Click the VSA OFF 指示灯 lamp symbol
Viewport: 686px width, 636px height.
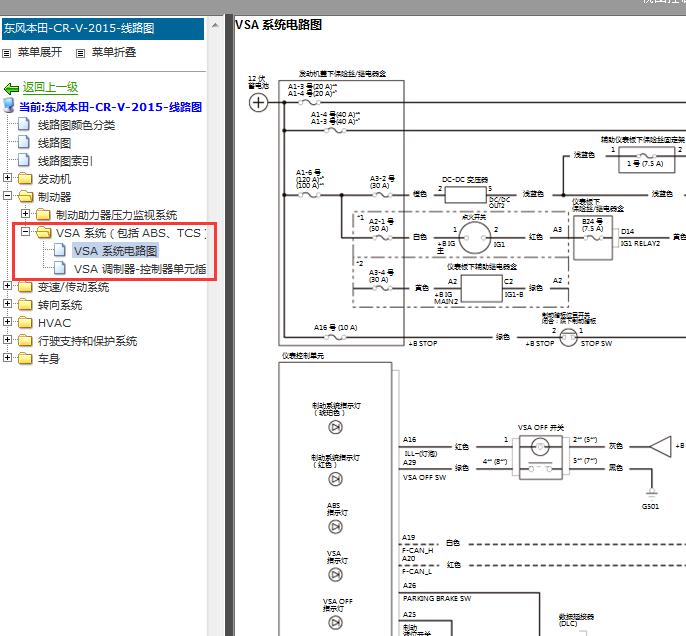[336, 622]
